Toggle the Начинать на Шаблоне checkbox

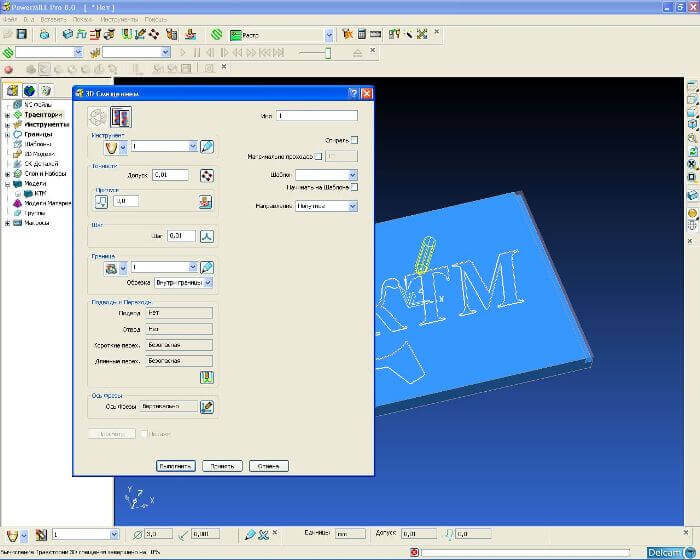354,187
